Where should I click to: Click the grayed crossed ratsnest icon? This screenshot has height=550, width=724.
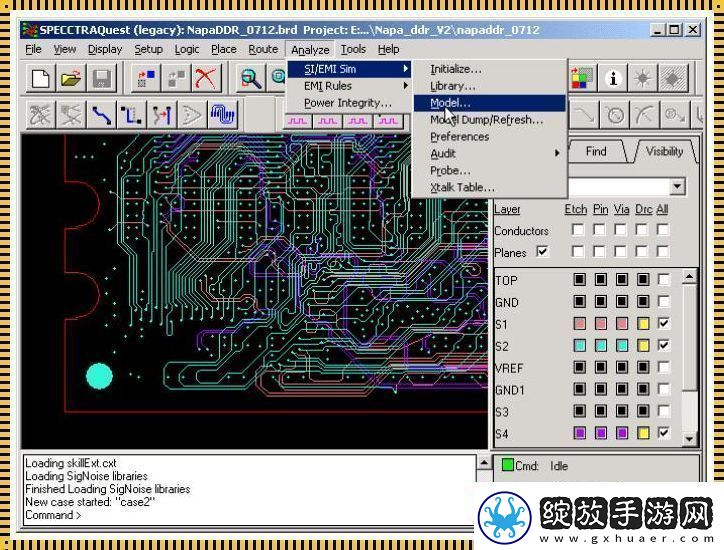pyautogui.click(x=71, y=115)
